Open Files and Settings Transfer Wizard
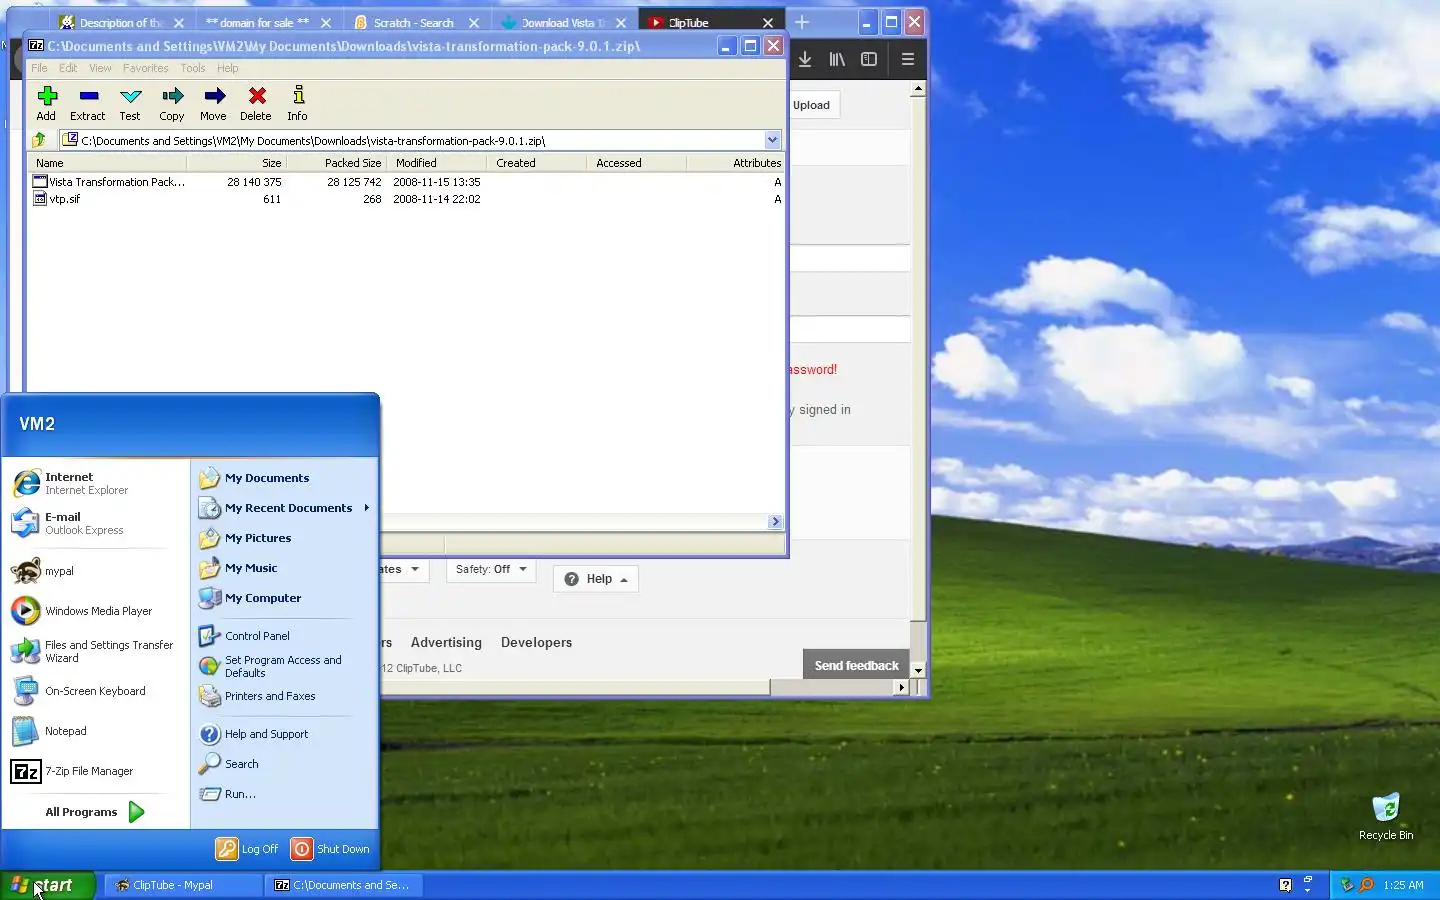The image size is (1440, 900). click(x=97, y=651)
